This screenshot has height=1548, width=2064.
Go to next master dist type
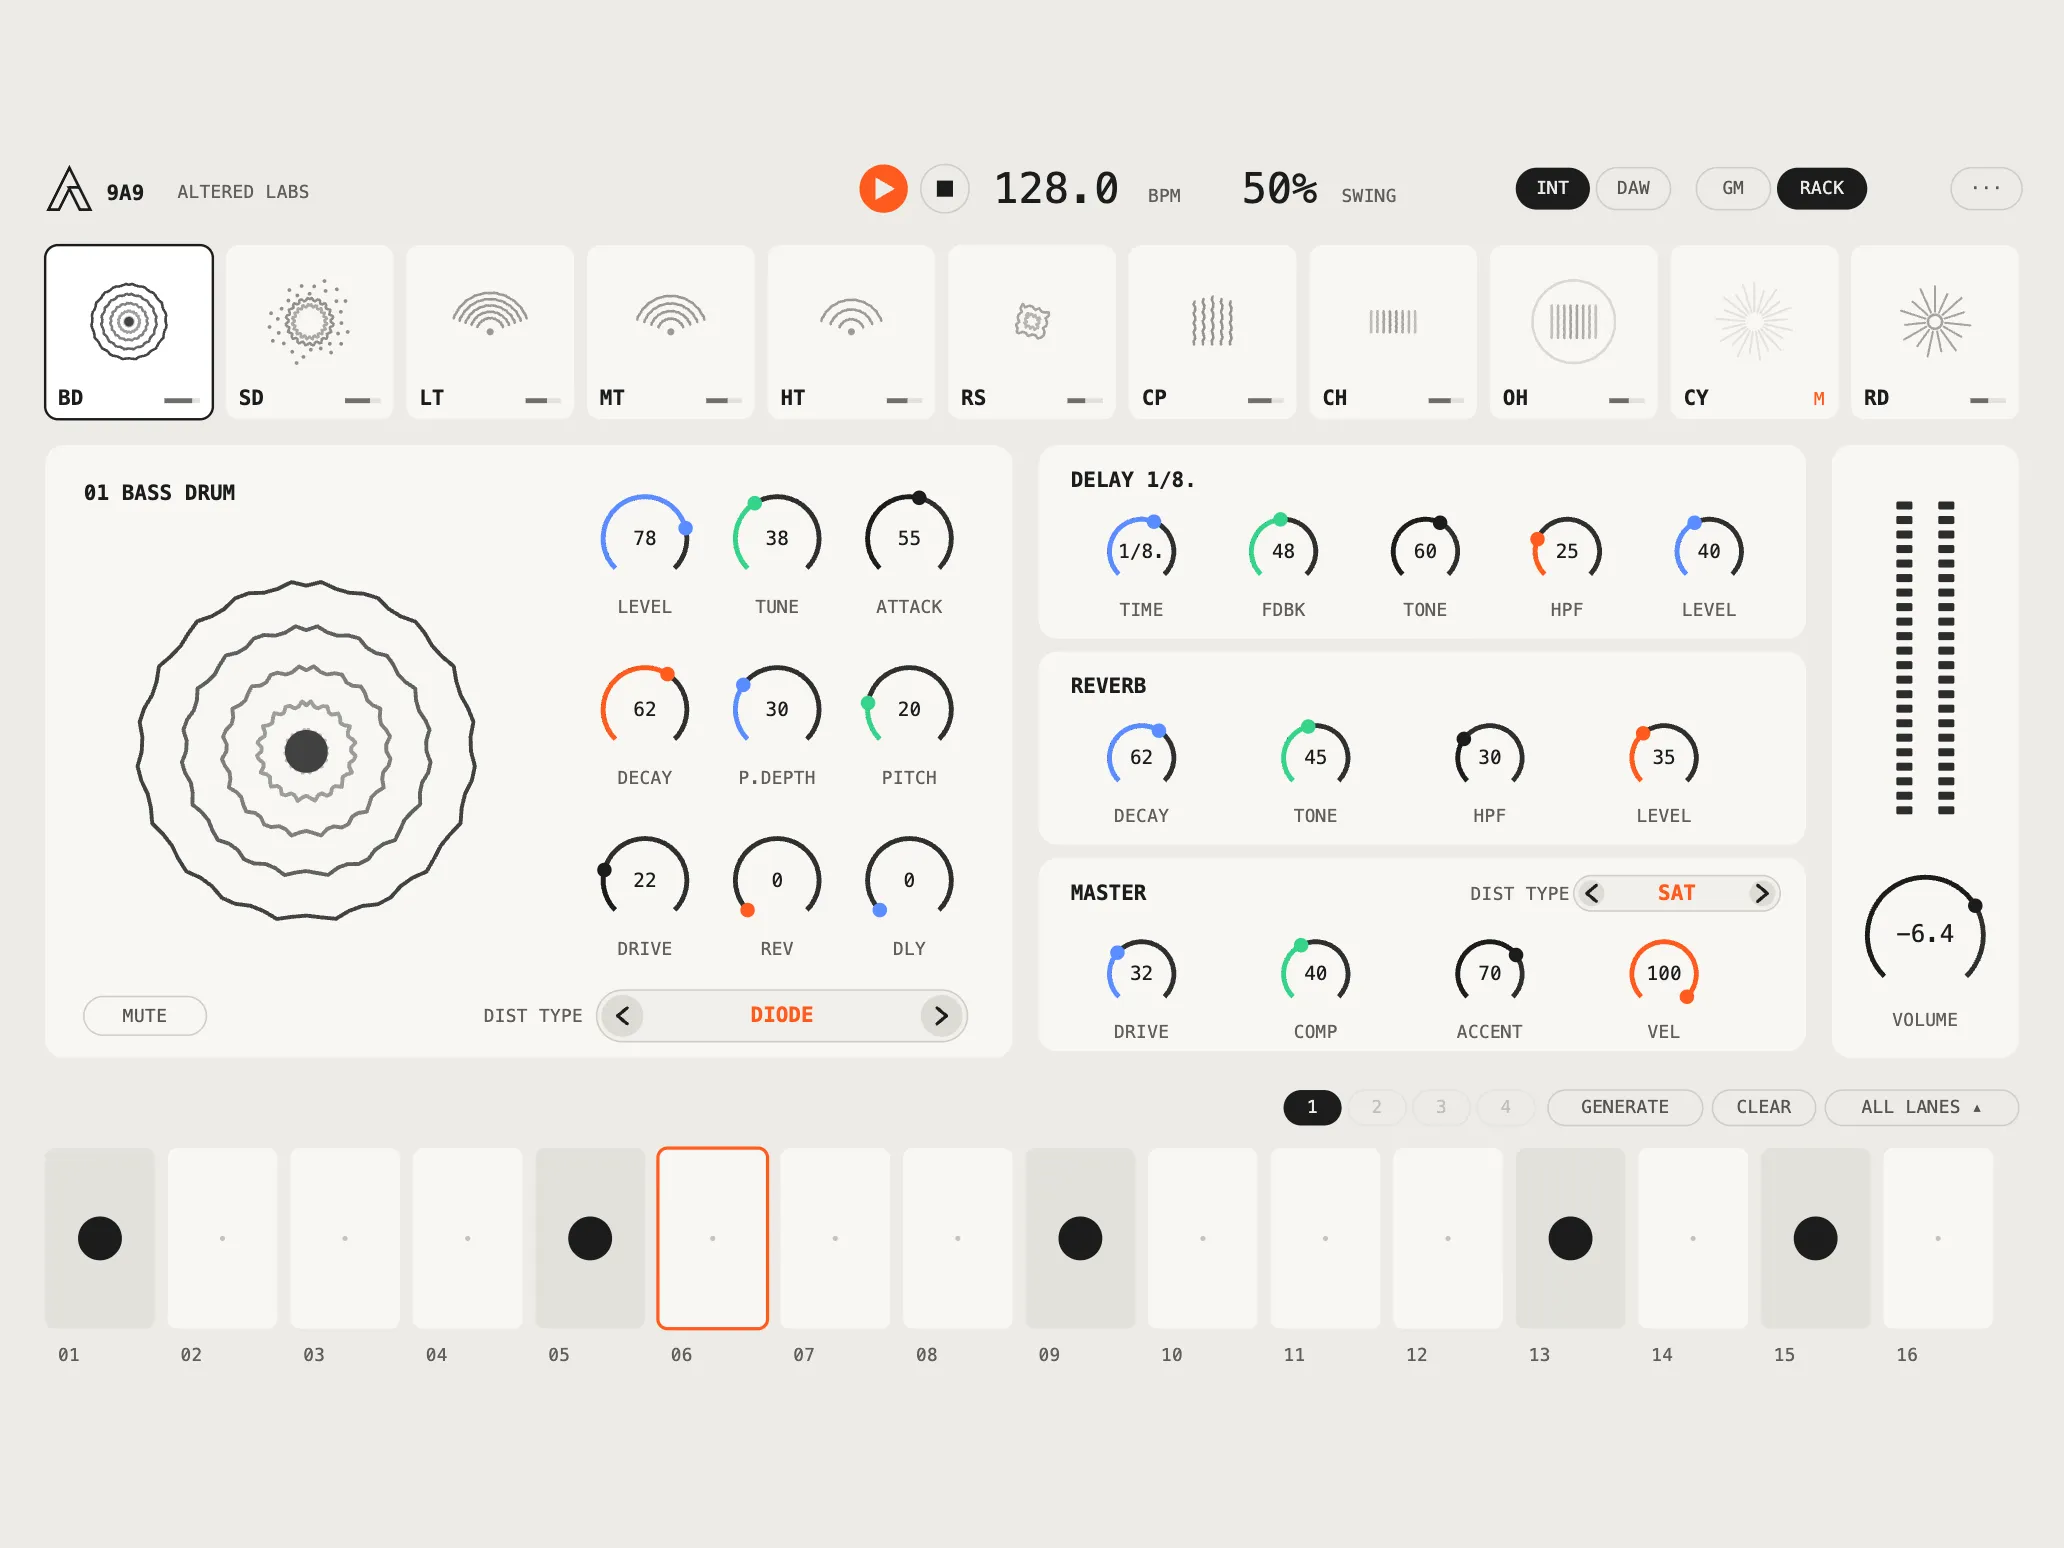tap(1762, 893)
